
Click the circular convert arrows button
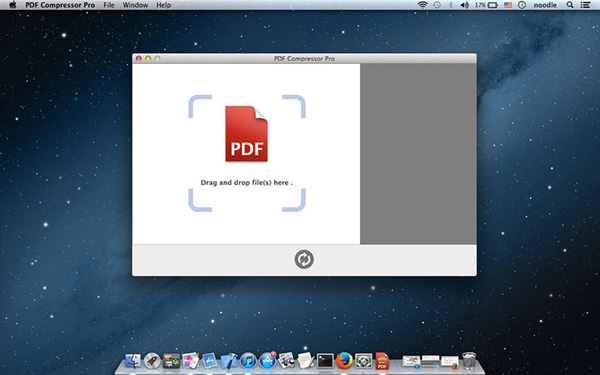pyautogui.click(x=304, y=259)
